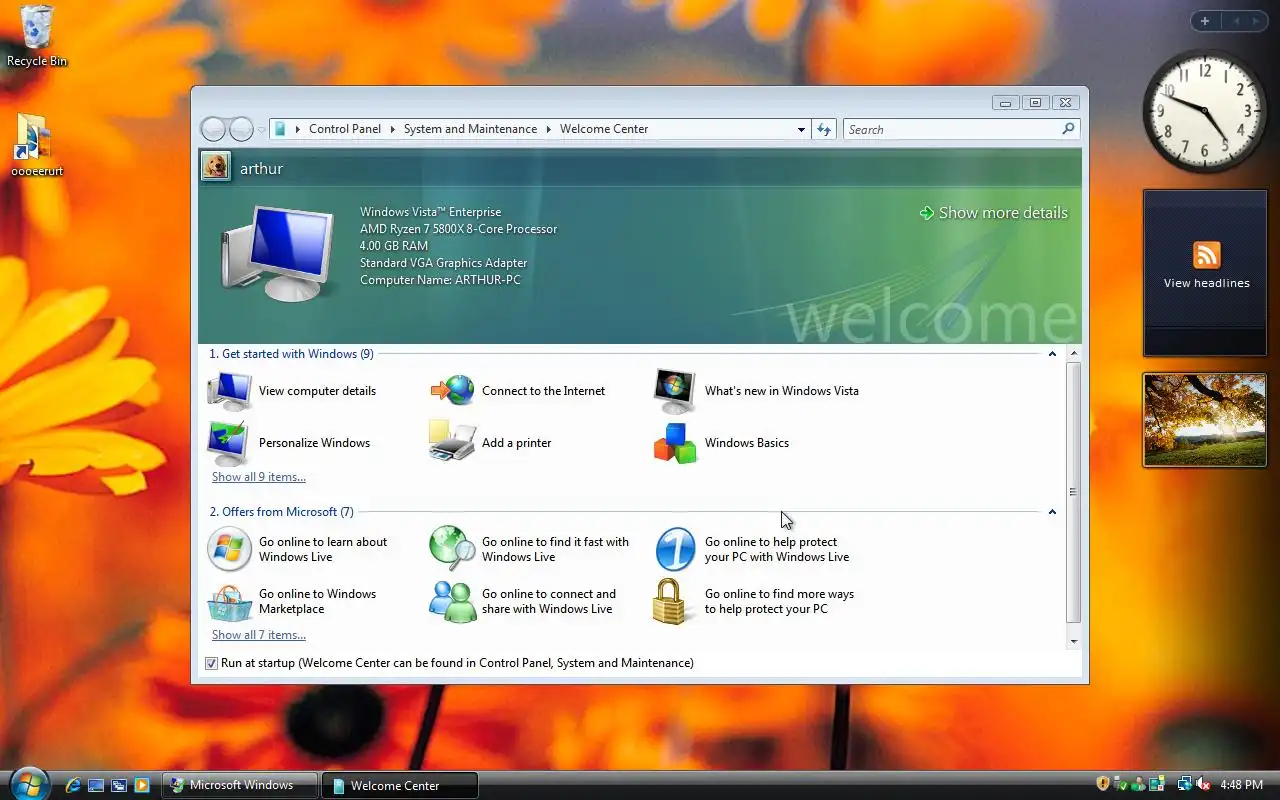Viewport: 1280px width, 800px height.
Task: Click Safely Remove Hardware tray icon
Action: click(x=1121, y=785)
